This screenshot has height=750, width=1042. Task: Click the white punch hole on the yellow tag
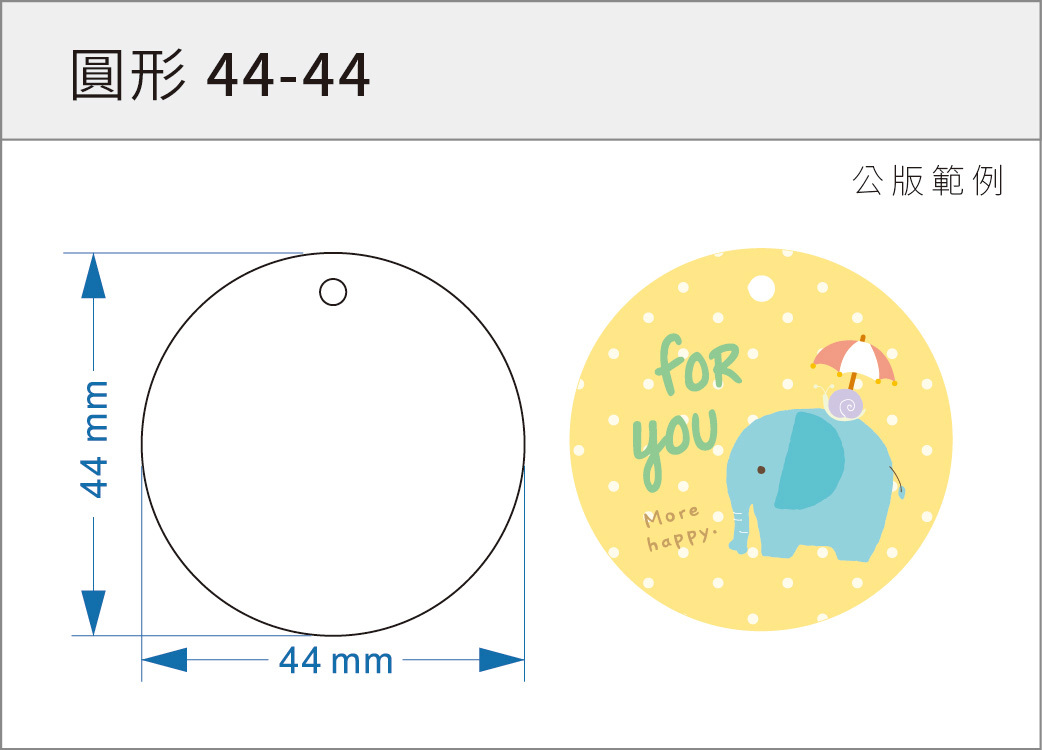click(x=761, y=289)
